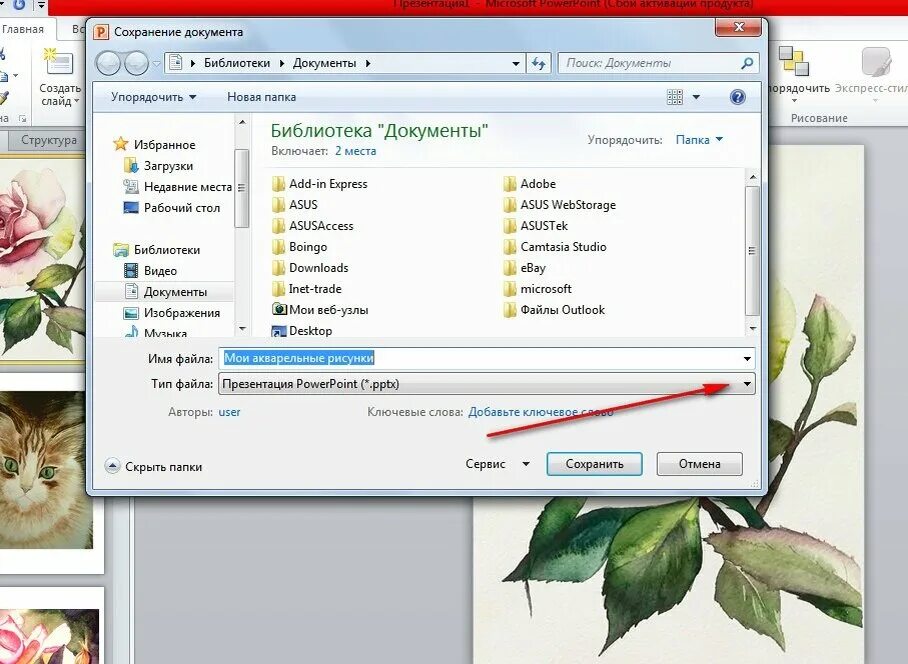The image size is (908, 664).
Task: Open view options dropdown arrow
Action: pos(696,97)
